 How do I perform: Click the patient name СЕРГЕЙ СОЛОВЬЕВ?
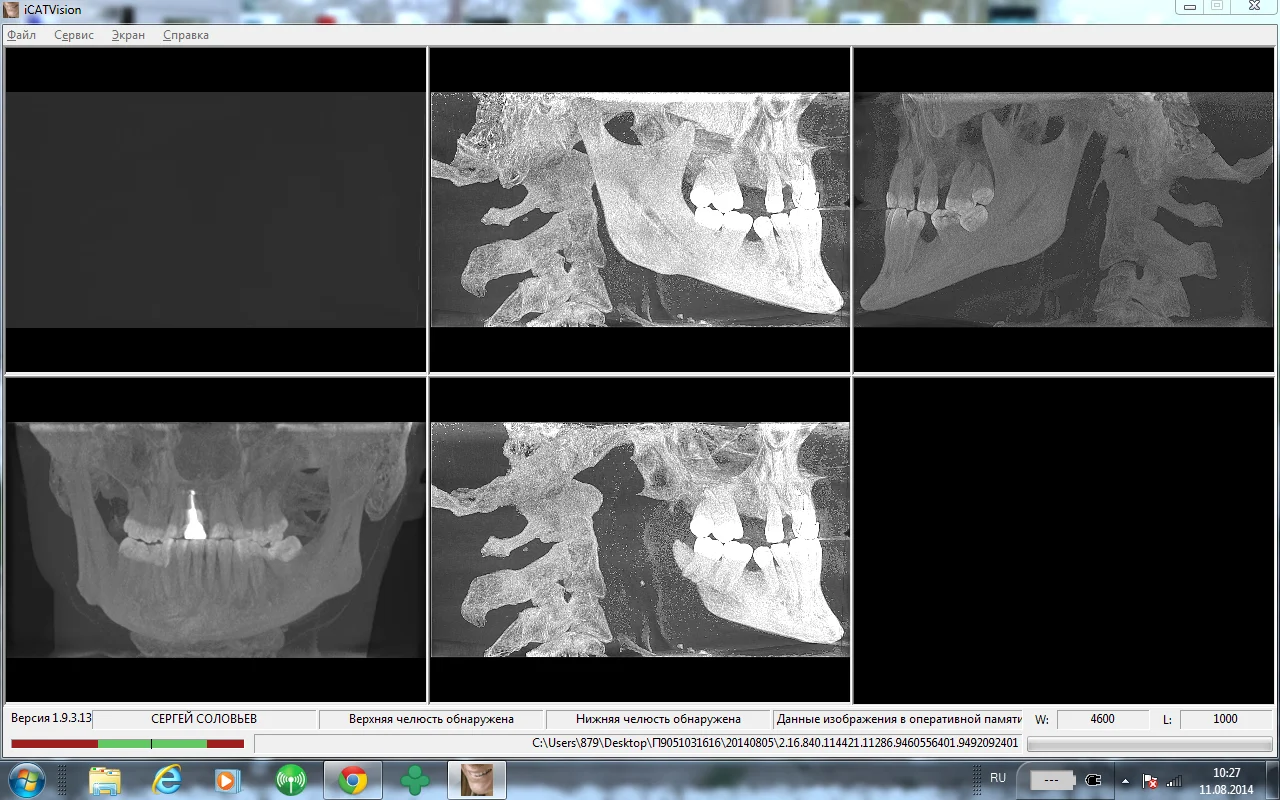tap(204, 719)
